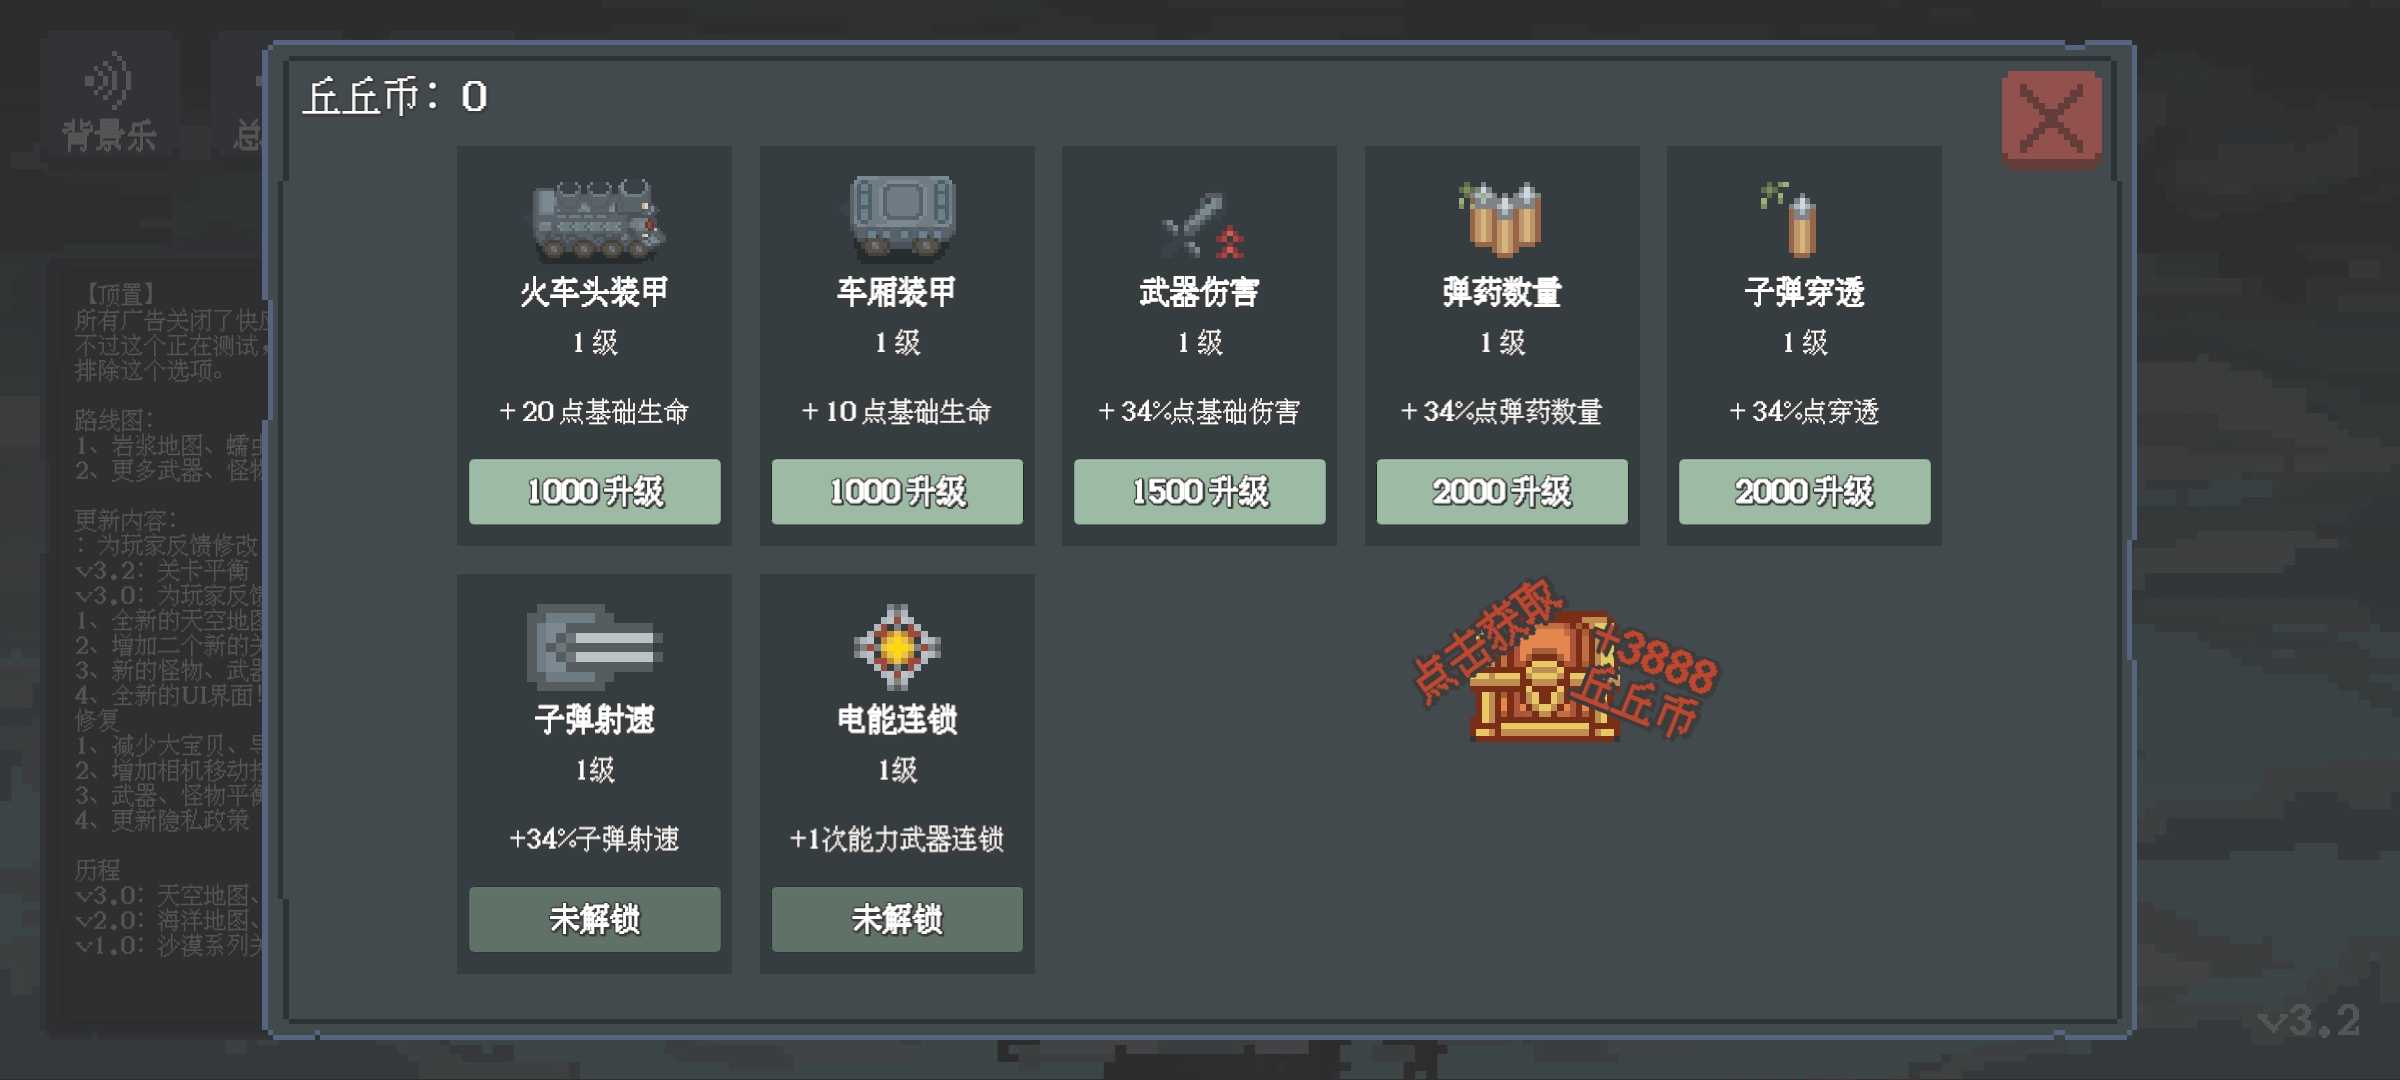Upgrade 车厢装甲 for 1000 coins
Image resolution: width=2400 pixels, height=1080 pixels.
[x=897, y=491]
